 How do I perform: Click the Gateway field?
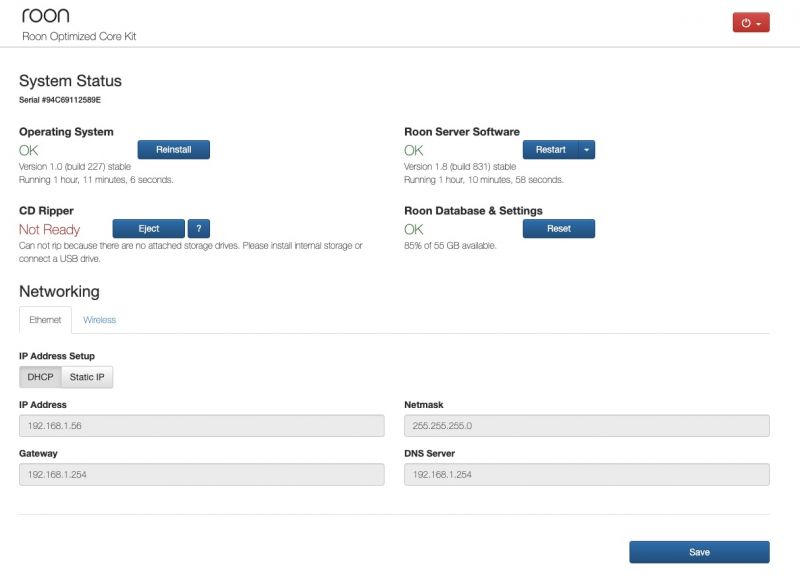202,474
